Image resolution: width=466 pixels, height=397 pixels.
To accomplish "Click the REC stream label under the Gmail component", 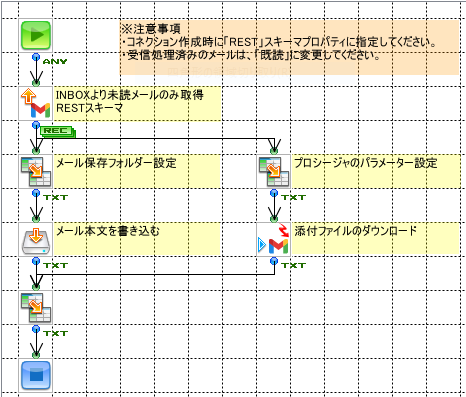I will click(58, 131).
